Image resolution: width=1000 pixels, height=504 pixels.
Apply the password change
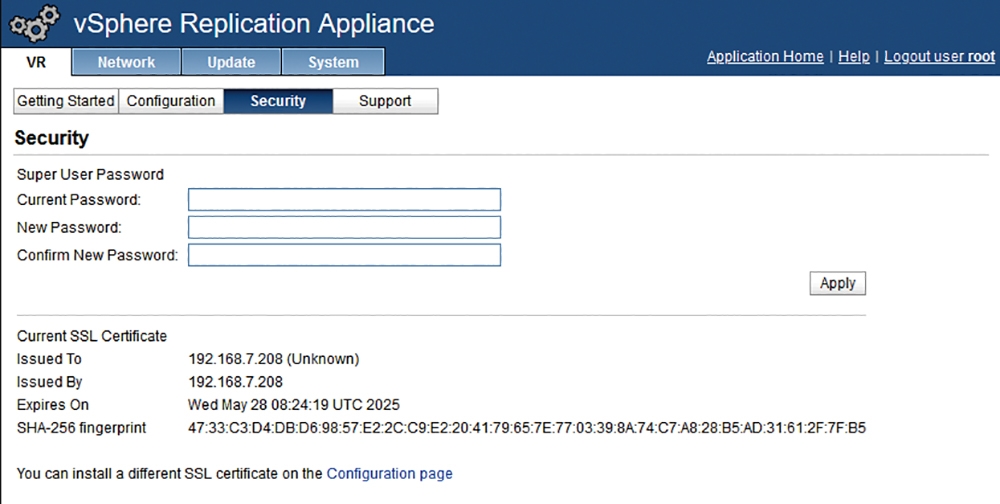tap(837, 283)
